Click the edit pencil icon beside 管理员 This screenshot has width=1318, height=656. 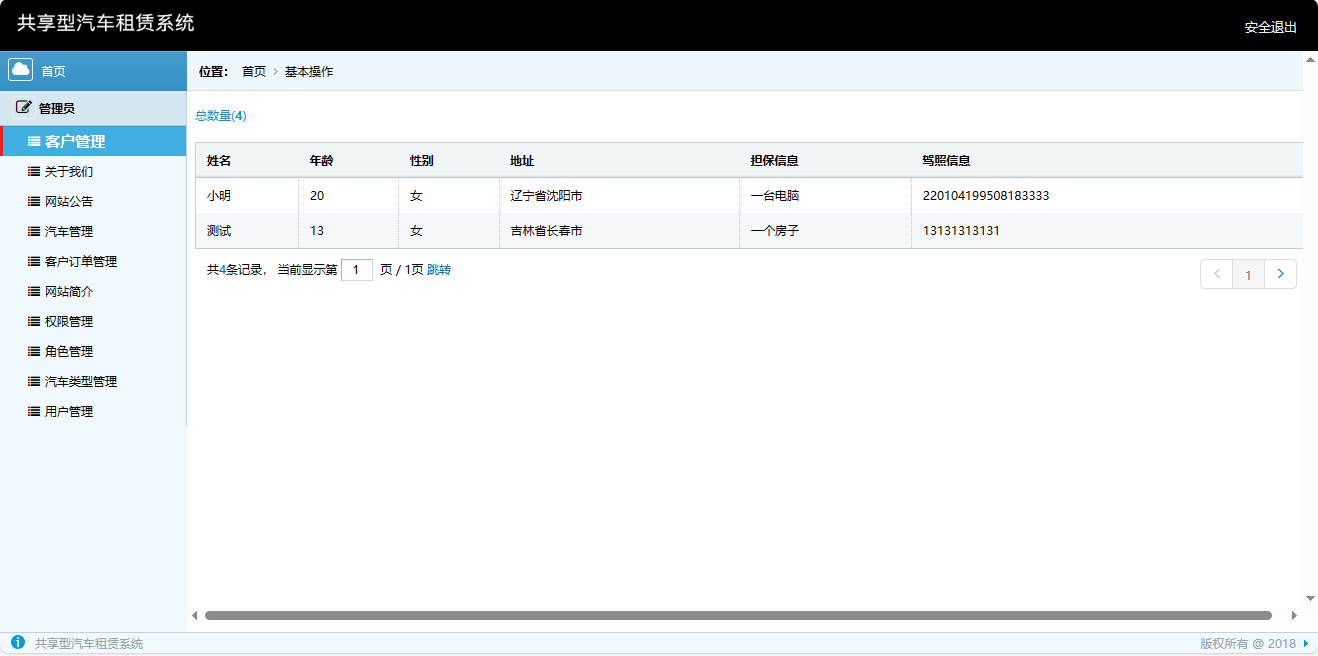pyautogui.click(x=24, y=107)
